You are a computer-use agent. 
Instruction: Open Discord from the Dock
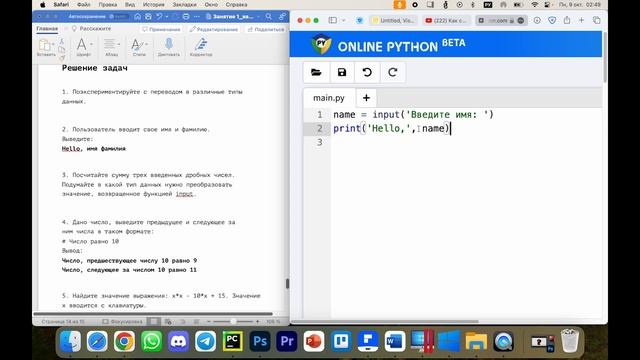tap(178, 341)
